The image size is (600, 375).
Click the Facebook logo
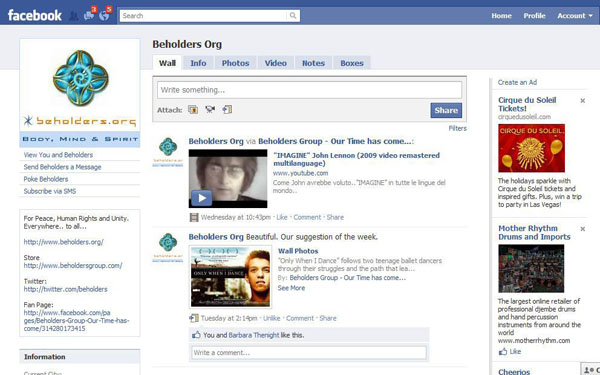34,15
